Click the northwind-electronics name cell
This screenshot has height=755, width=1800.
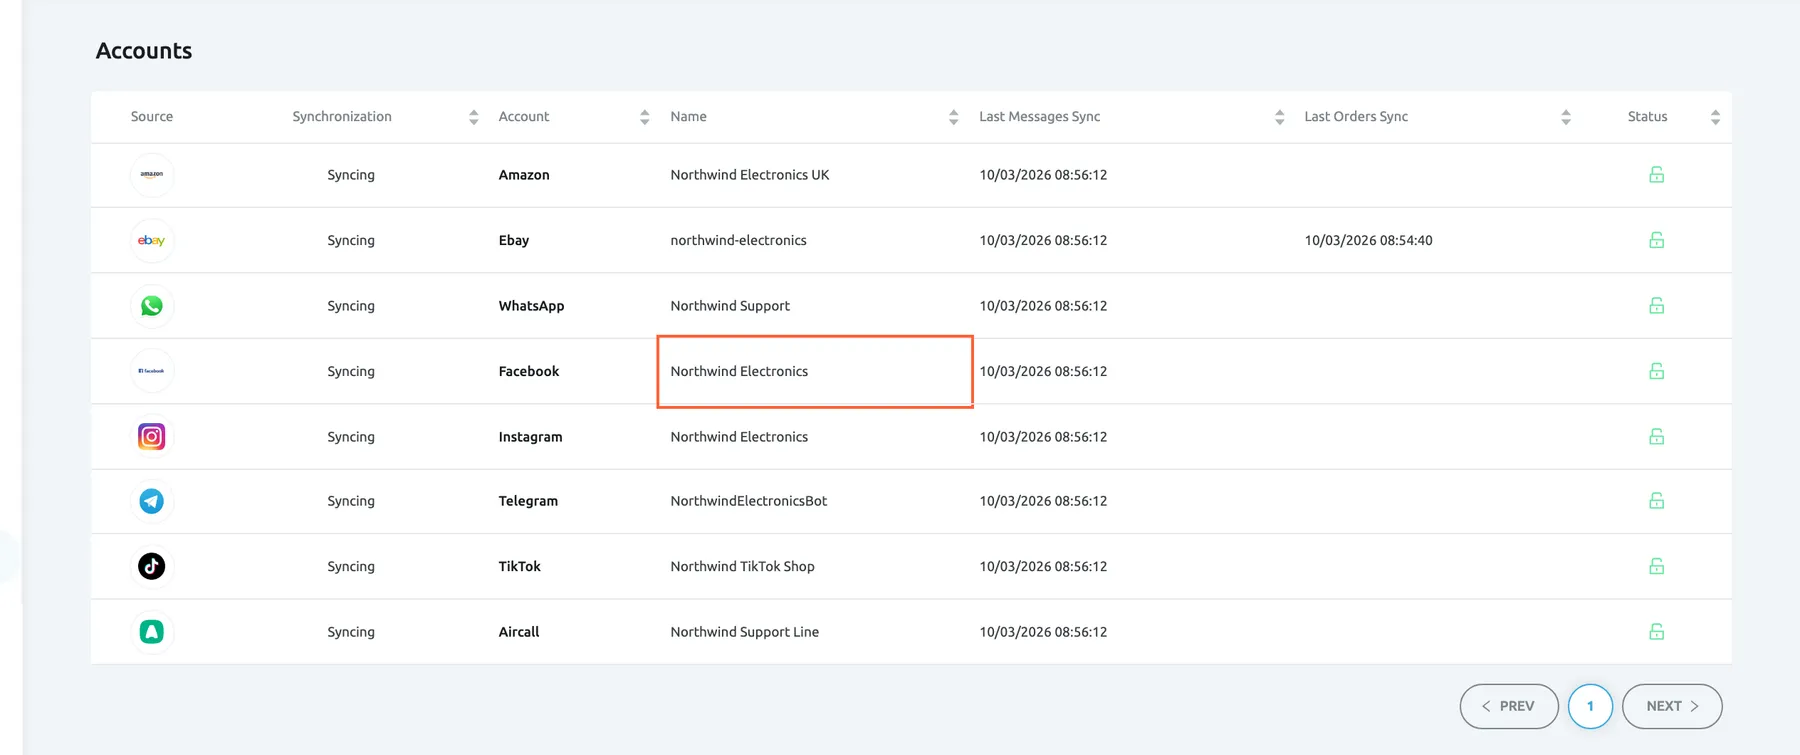[739, 240]
